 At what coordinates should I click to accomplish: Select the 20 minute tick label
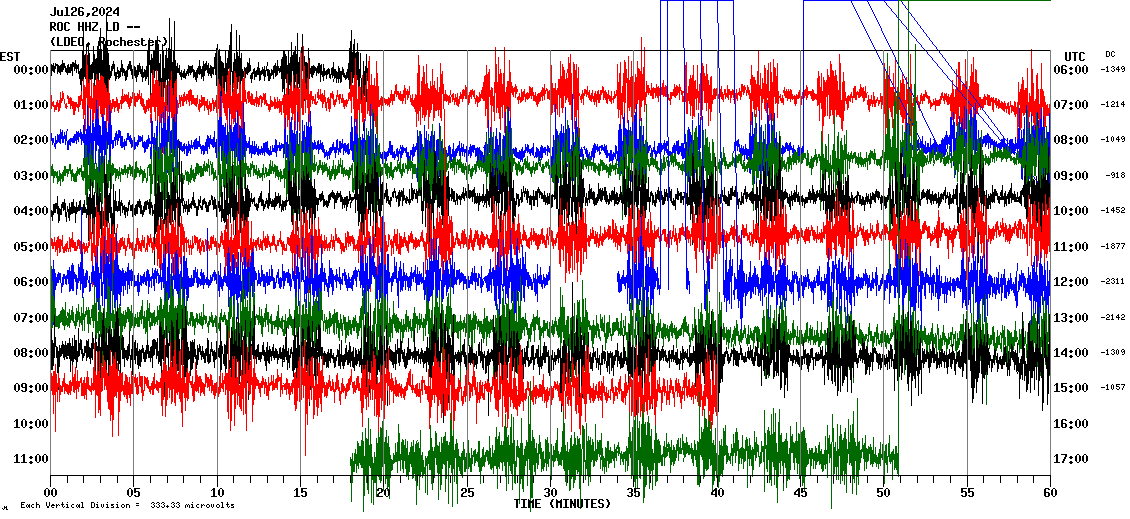pos(384,493)
